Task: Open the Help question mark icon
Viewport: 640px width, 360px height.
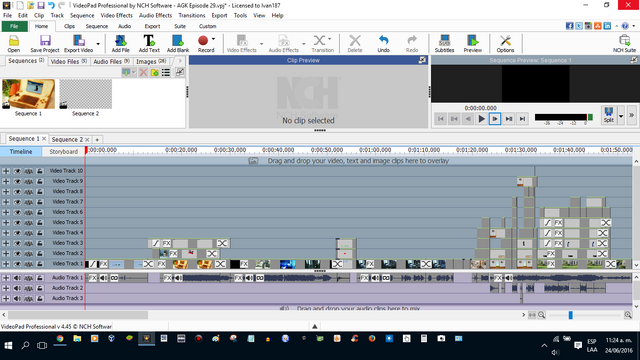Action: [x=625, y=26]
